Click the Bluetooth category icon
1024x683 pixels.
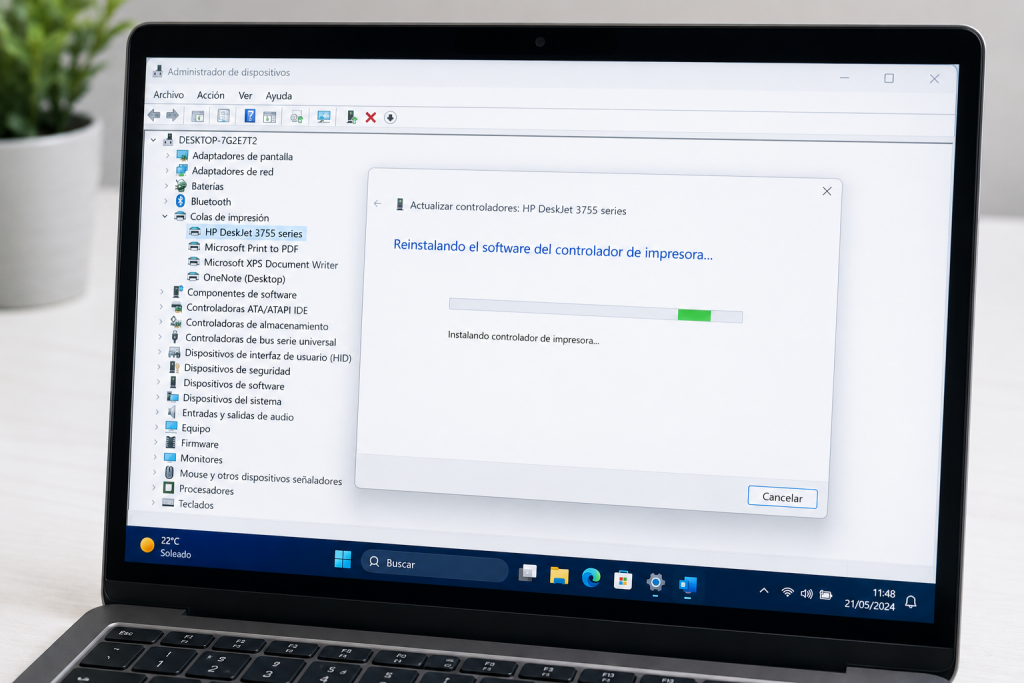[180, 201]
